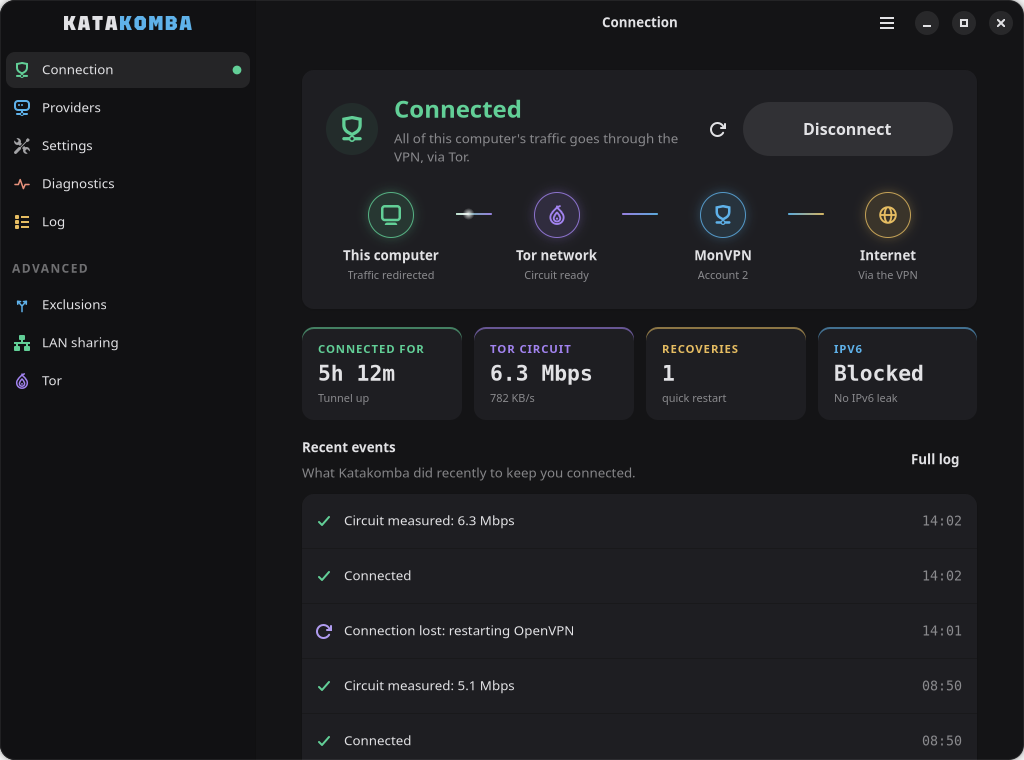
Task: Click the KATAKOMBA logo
Action: pyautogui.click(x=128, y=24)
